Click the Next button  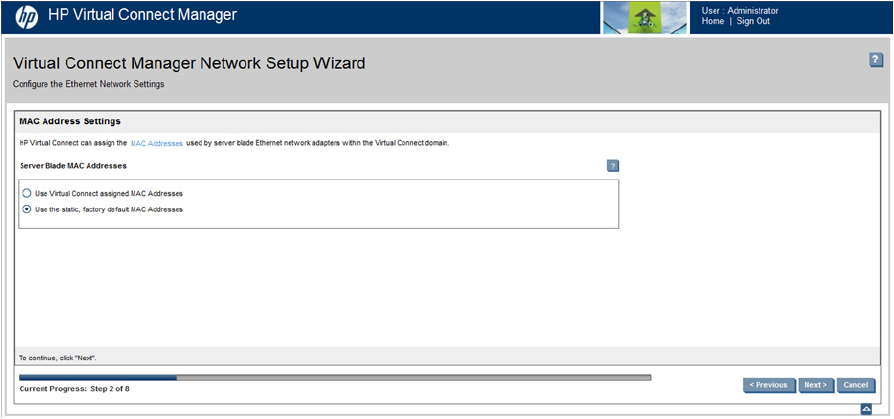[815, 385]
